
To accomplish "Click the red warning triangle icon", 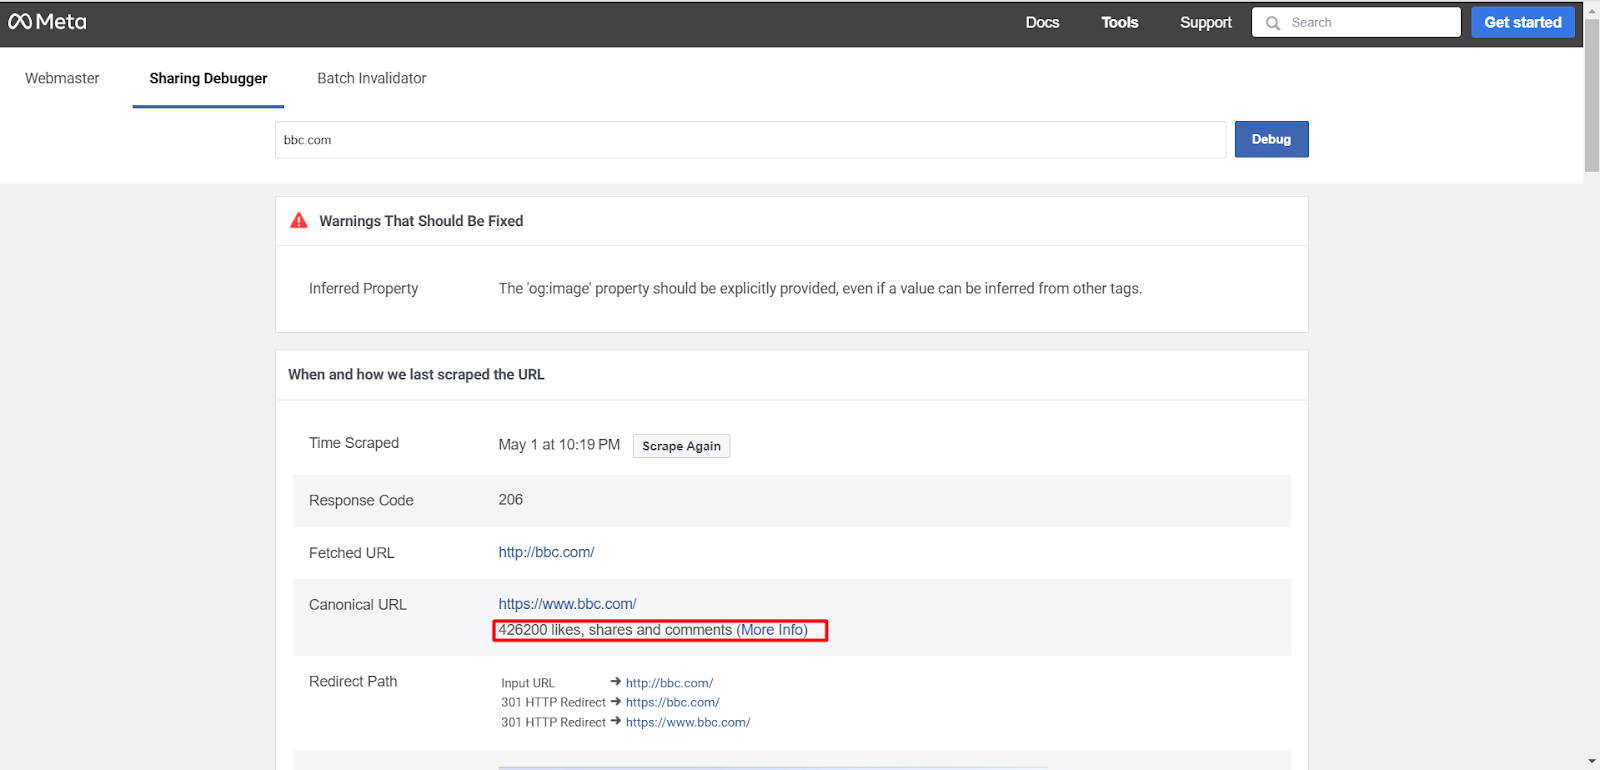I will (x=299, y=221).
